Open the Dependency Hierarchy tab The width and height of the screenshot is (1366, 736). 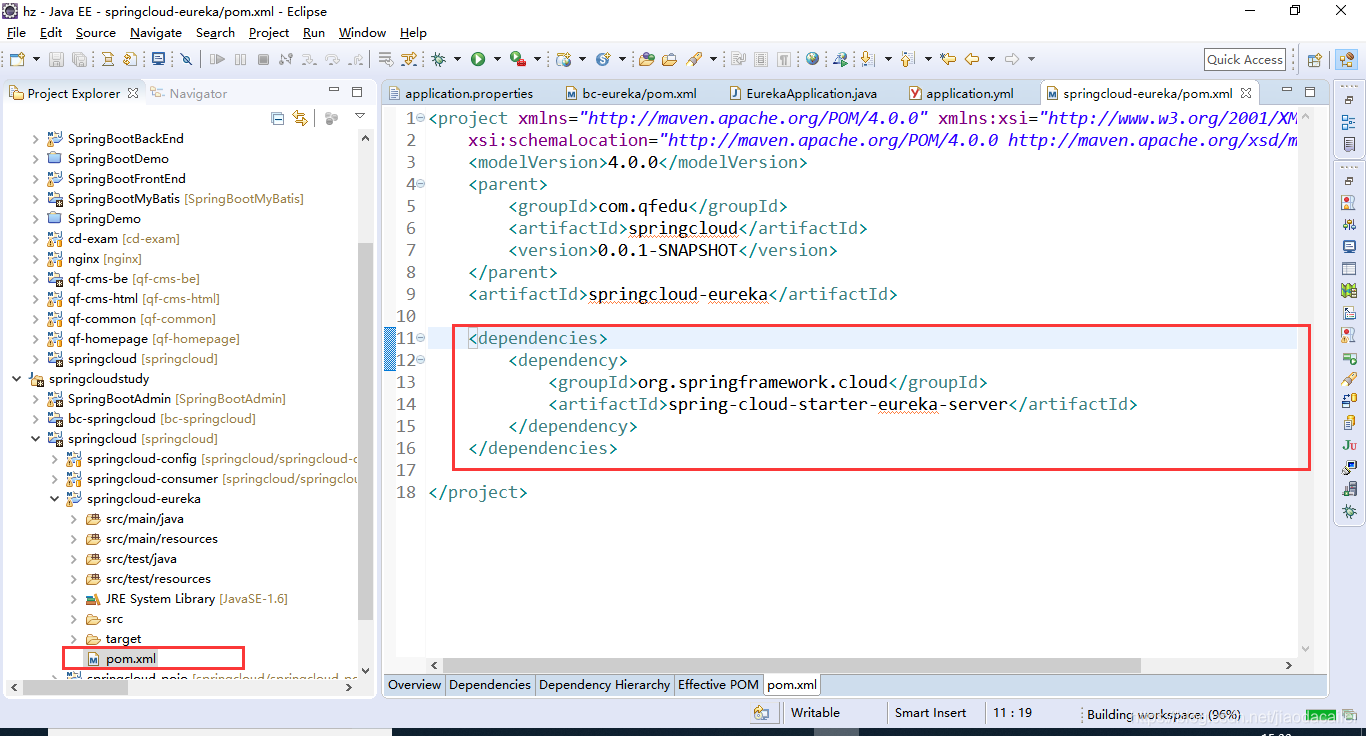click(604, 685)
